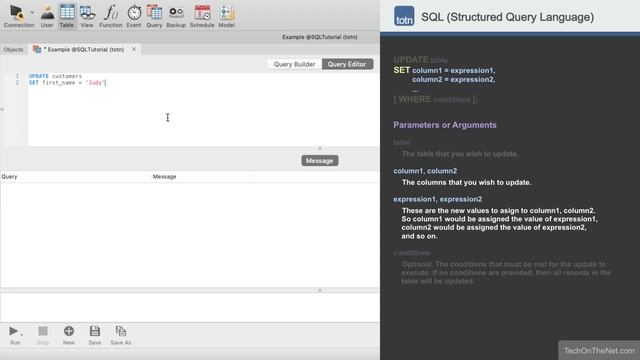Click into the SQL query editor area
Image resolution: width=640 pixels, height=360 pixels.
tap(203, 109)
